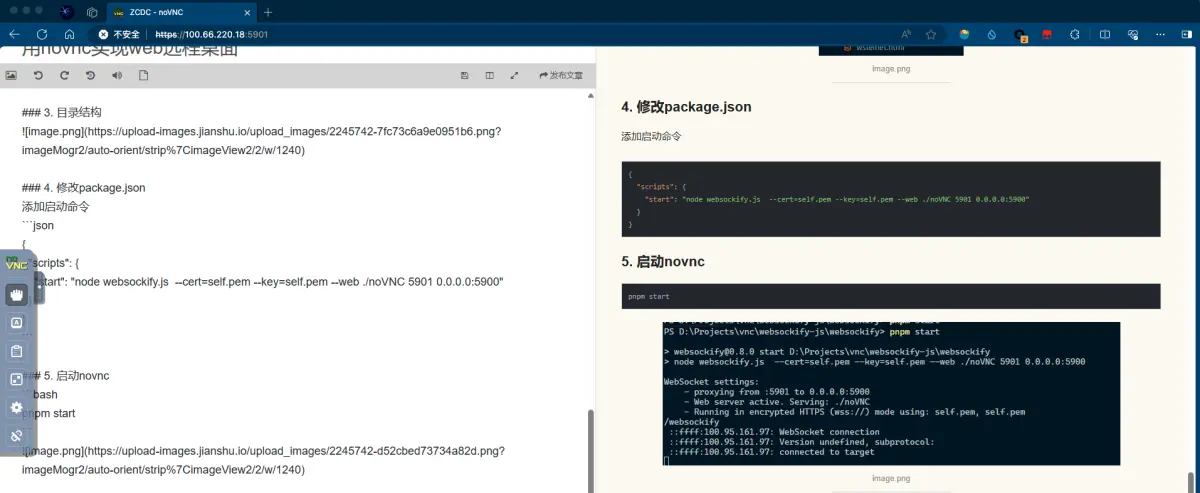
Task: Go to browser home page
Action: point(69,34)
